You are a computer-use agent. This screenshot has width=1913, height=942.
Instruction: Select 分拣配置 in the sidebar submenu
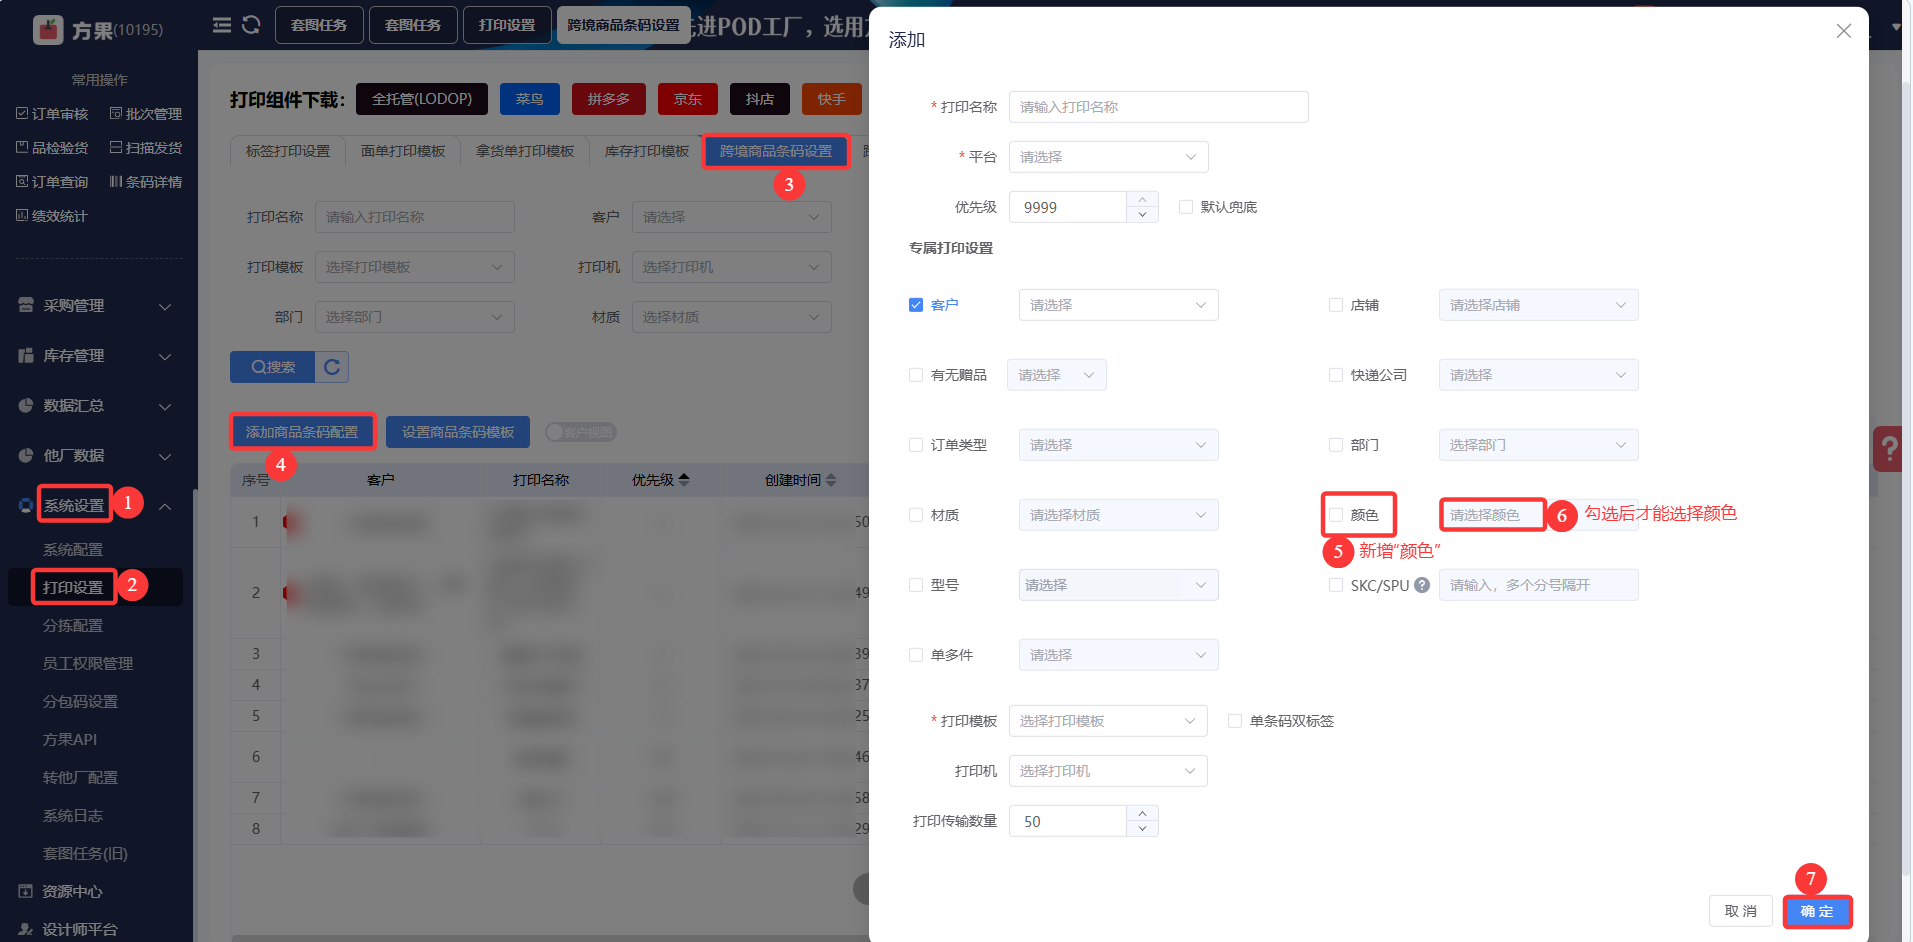pyautogui.click(x=73, y=625)
